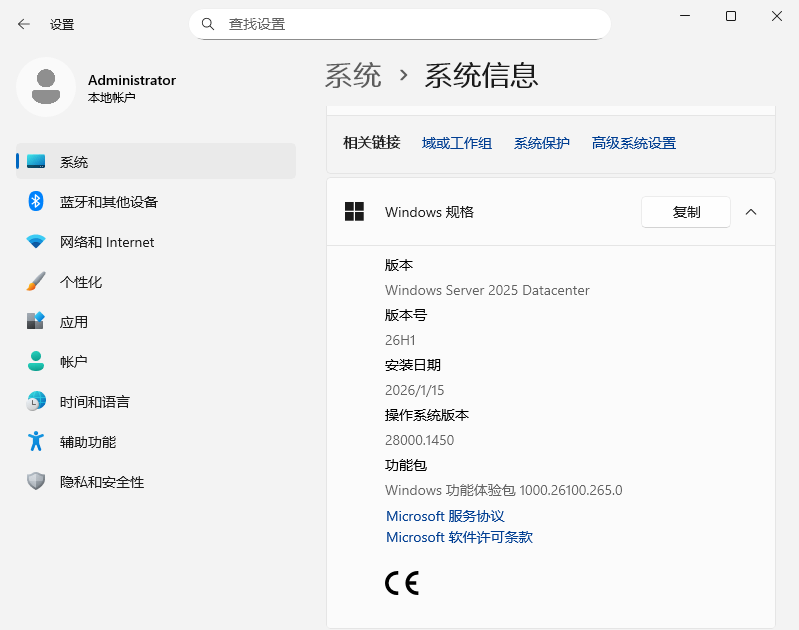The height and width of the screenshot is (630, 799).
Task: Click the 系统信息 page title
Action: pyautogui.click(x=482, y=76)
